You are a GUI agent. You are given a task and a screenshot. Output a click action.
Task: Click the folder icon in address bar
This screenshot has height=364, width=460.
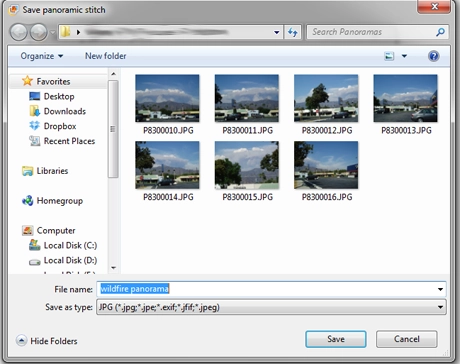tap(66, 32)
